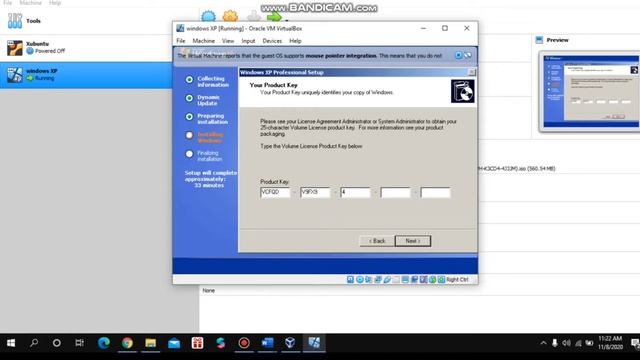Screen dimensions: 640x360
Task: Click the virtualization features icon in VM status bar
Action: click(x=424, y=280)
